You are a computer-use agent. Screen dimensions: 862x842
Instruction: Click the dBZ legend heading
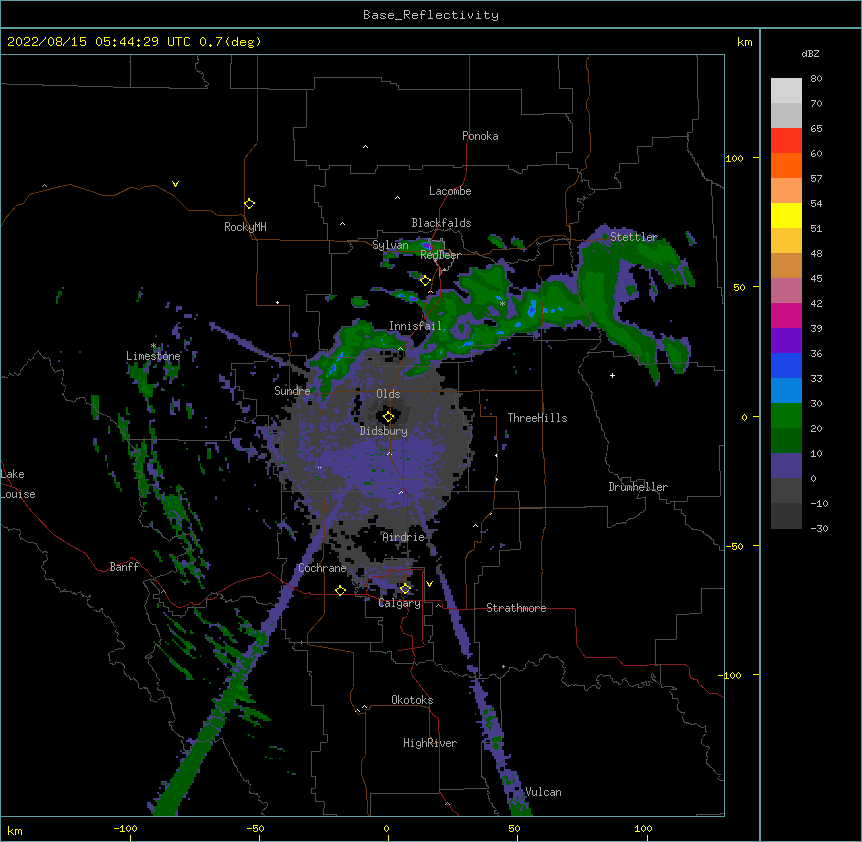(x=810, y=53)
